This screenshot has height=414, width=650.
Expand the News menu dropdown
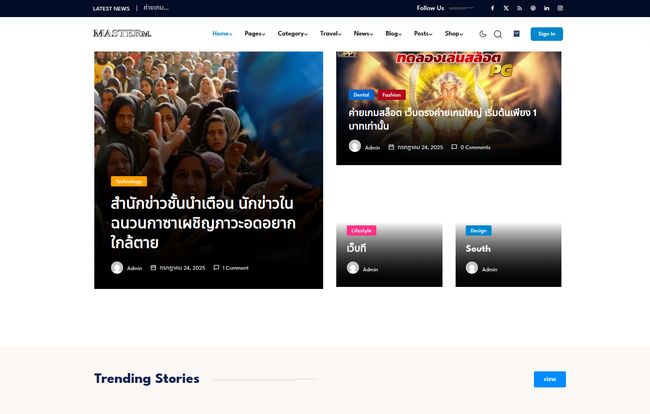[x=364, y=34]
